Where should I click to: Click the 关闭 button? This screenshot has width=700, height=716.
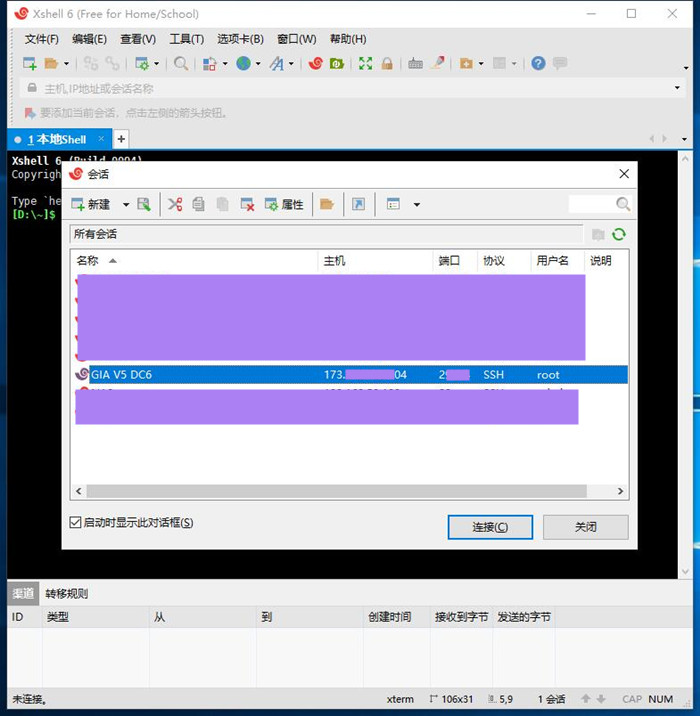point(586,527)
